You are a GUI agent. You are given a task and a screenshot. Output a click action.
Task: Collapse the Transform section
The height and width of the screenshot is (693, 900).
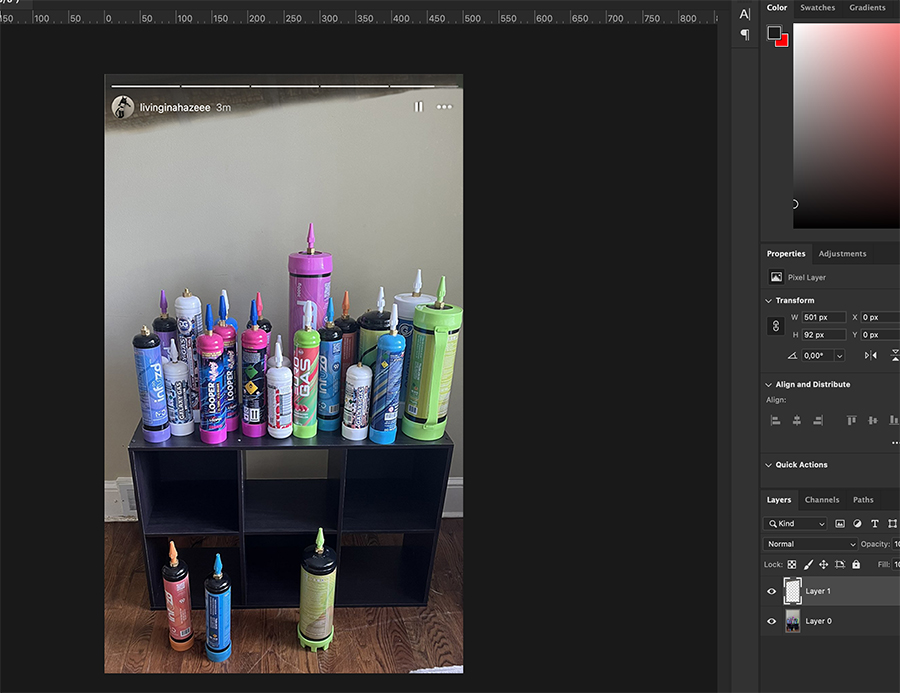click(x=769, y=300)
